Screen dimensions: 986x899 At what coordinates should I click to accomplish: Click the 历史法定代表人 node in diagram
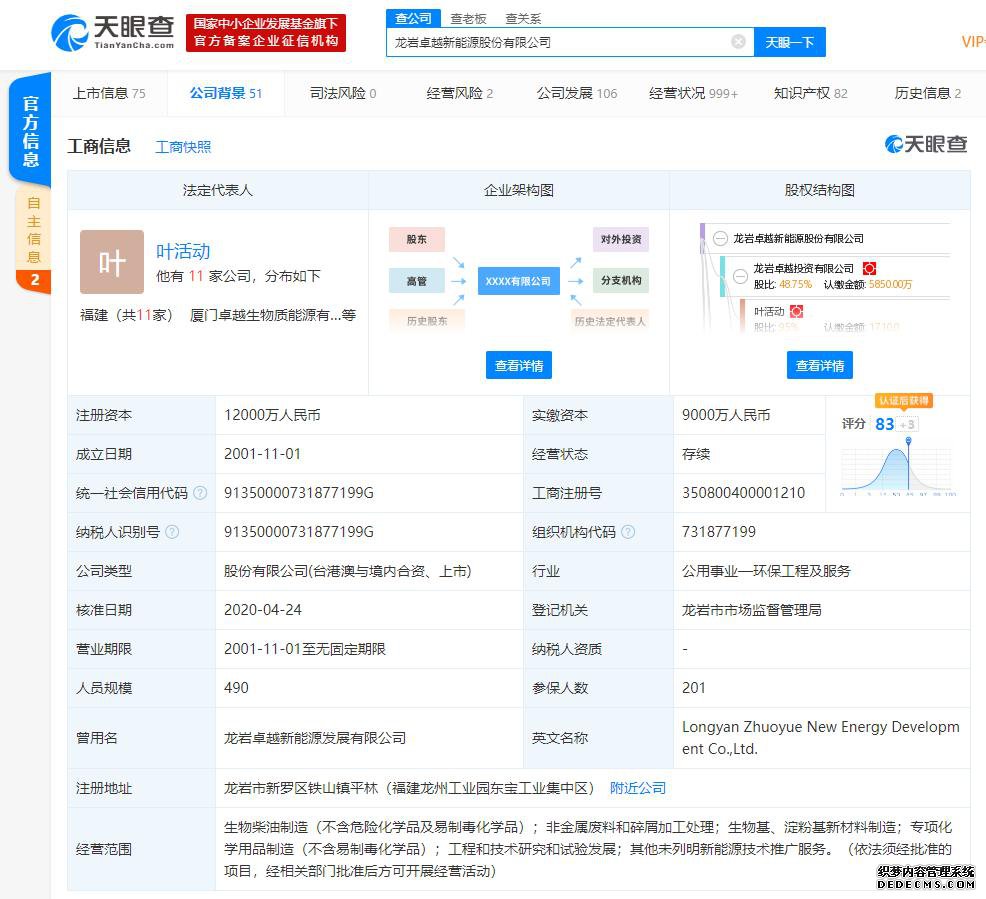[x=609, y=321]
